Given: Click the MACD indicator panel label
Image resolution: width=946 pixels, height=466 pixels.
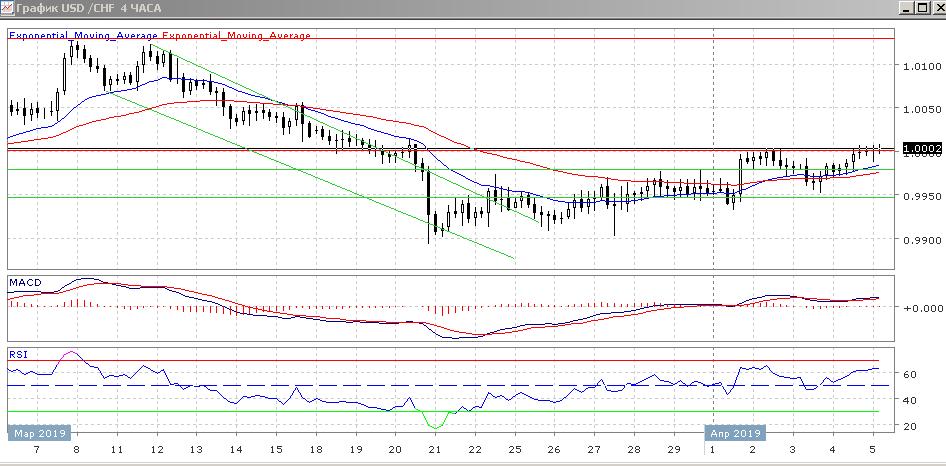Looking at the screenshot, I should point(23,283).
